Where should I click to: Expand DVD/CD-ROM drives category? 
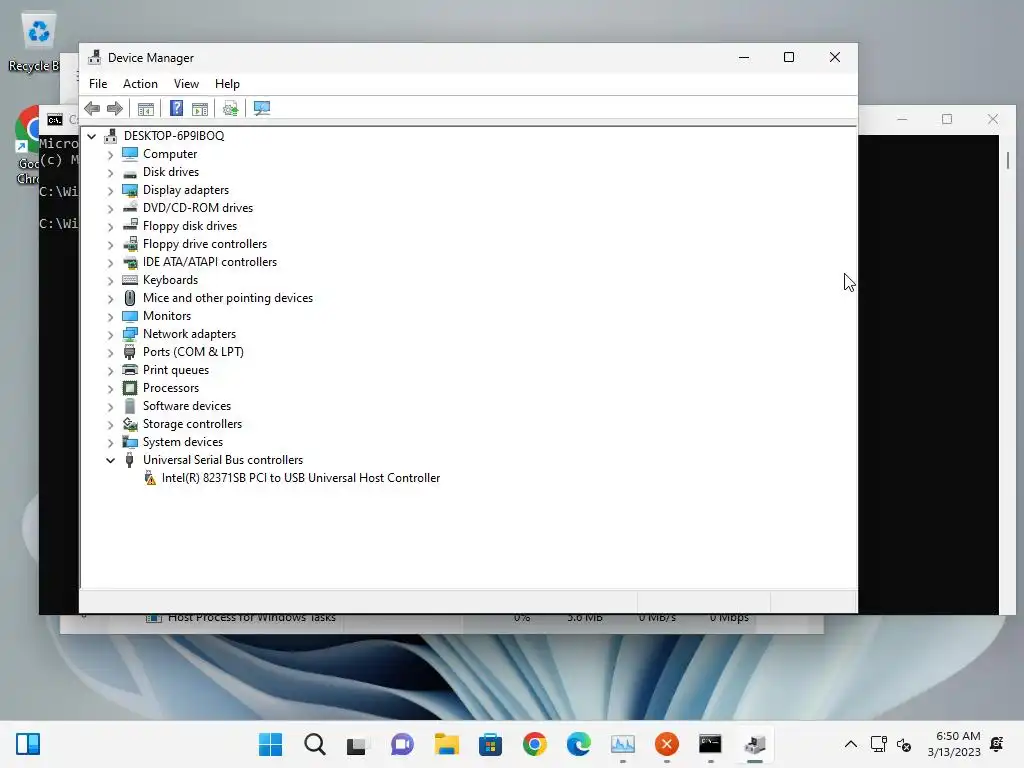click(110, 209)
